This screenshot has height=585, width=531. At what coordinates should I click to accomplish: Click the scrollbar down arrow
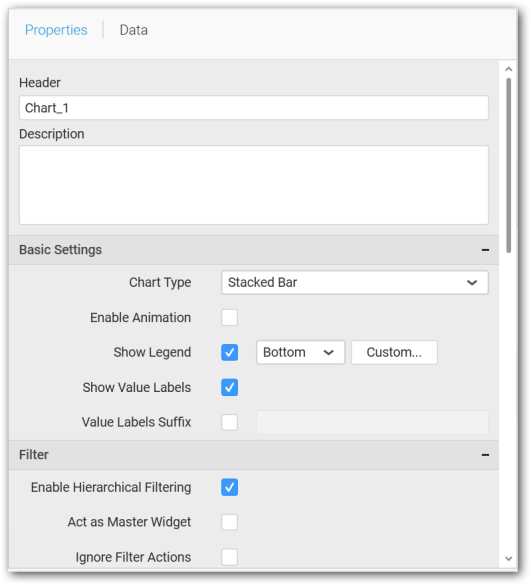coord(508,559)
